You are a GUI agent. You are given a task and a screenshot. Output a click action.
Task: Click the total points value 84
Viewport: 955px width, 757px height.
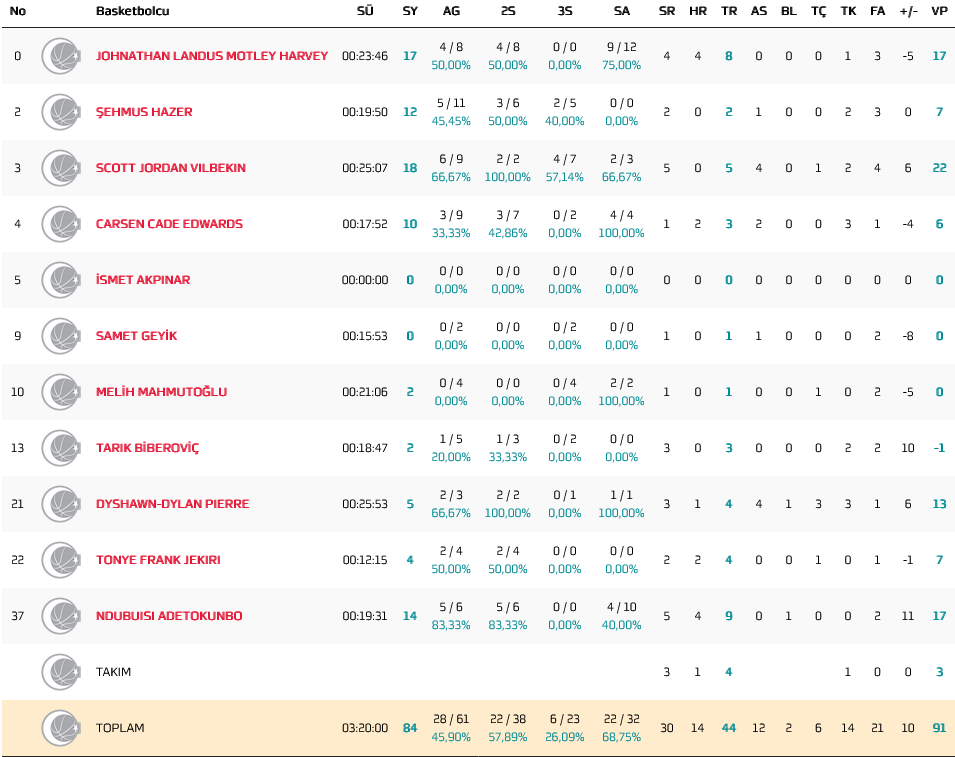pyautogui.click(x=410, y=728)
